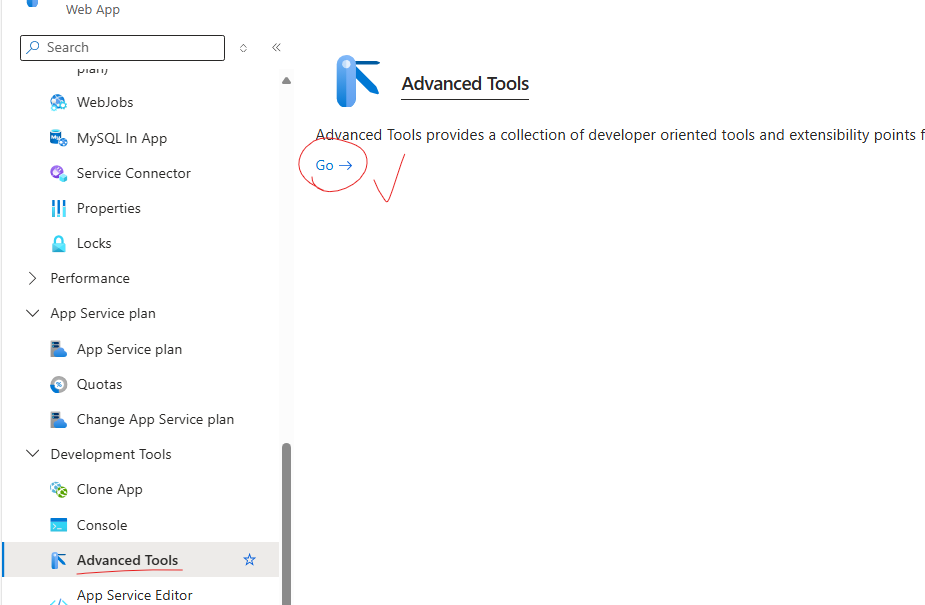The height and width of the screenshot is (605, 925).
Task: Click the sidebar scrollbar thumb
Action: tap(287, 524)
